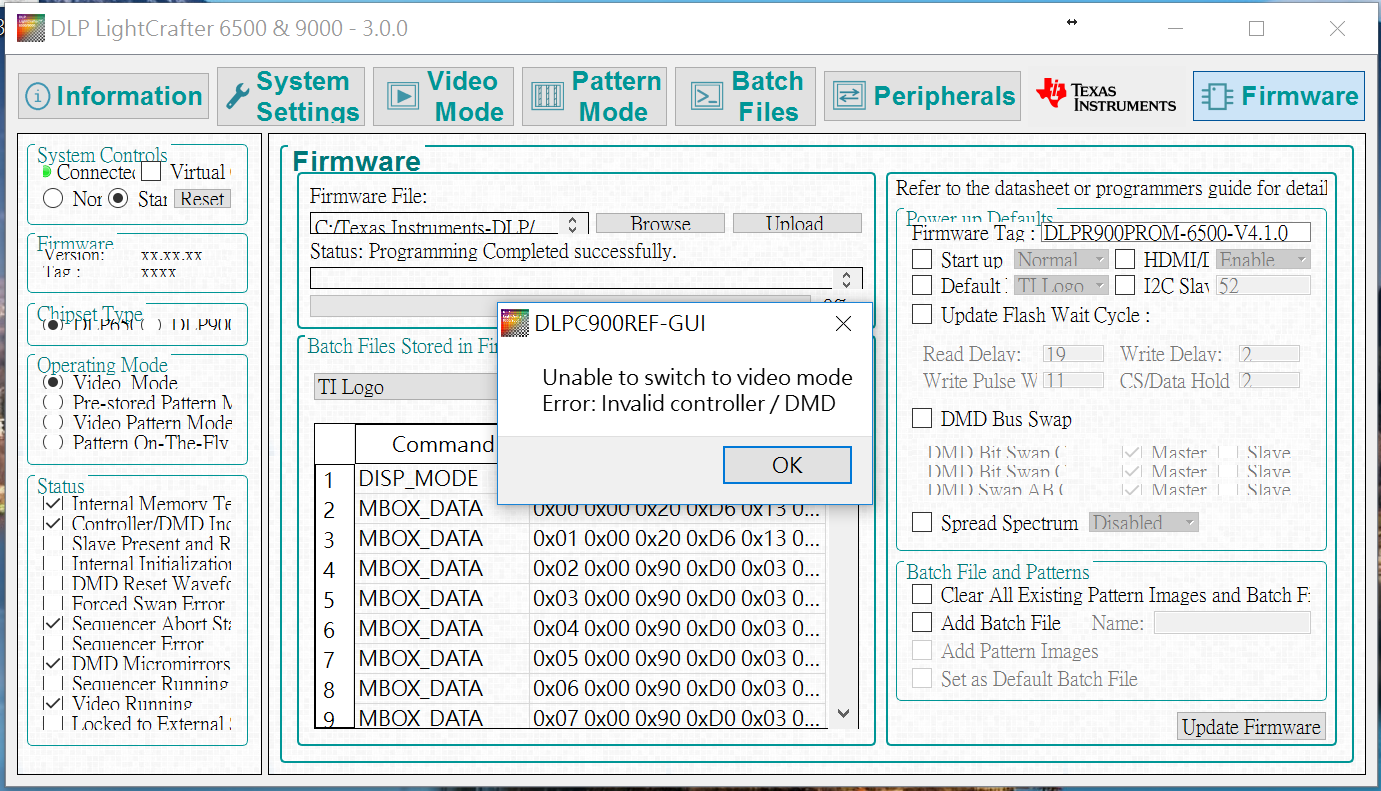This screenshot has width=1381, height=791.
Task: Open the TI Logo default dropdown in Power up Defaults
Action: point(1061,286)
